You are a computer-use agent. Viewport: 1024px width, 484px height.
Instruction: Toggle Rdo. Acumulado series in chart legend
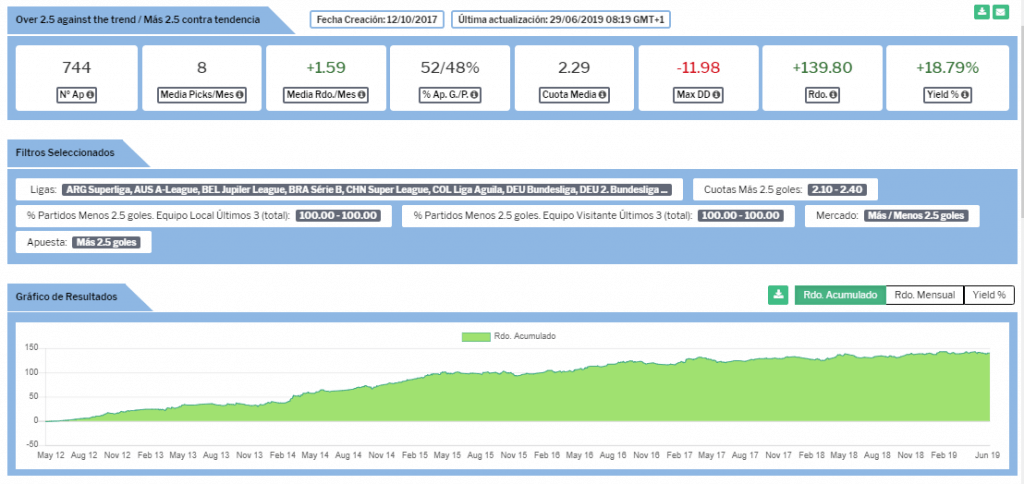(x=511, y=337)
